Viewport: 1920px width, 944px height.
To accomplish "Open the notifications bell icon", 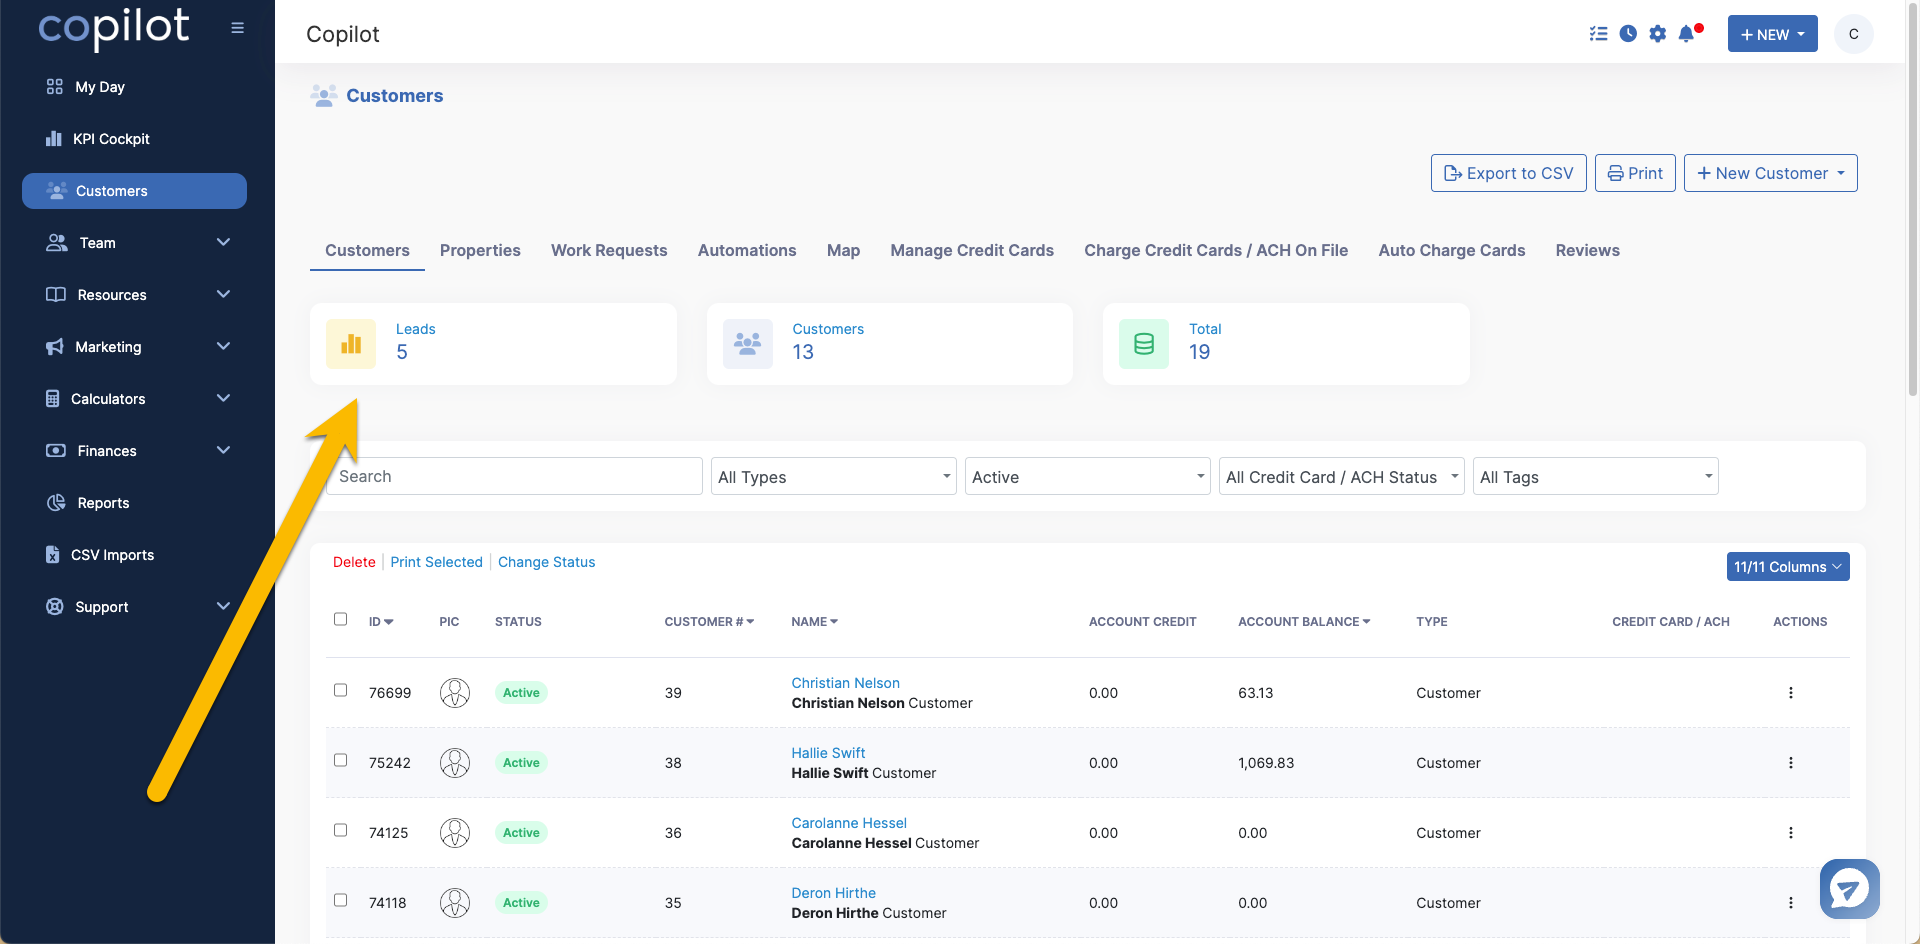I will click(x=1687, y=34).
